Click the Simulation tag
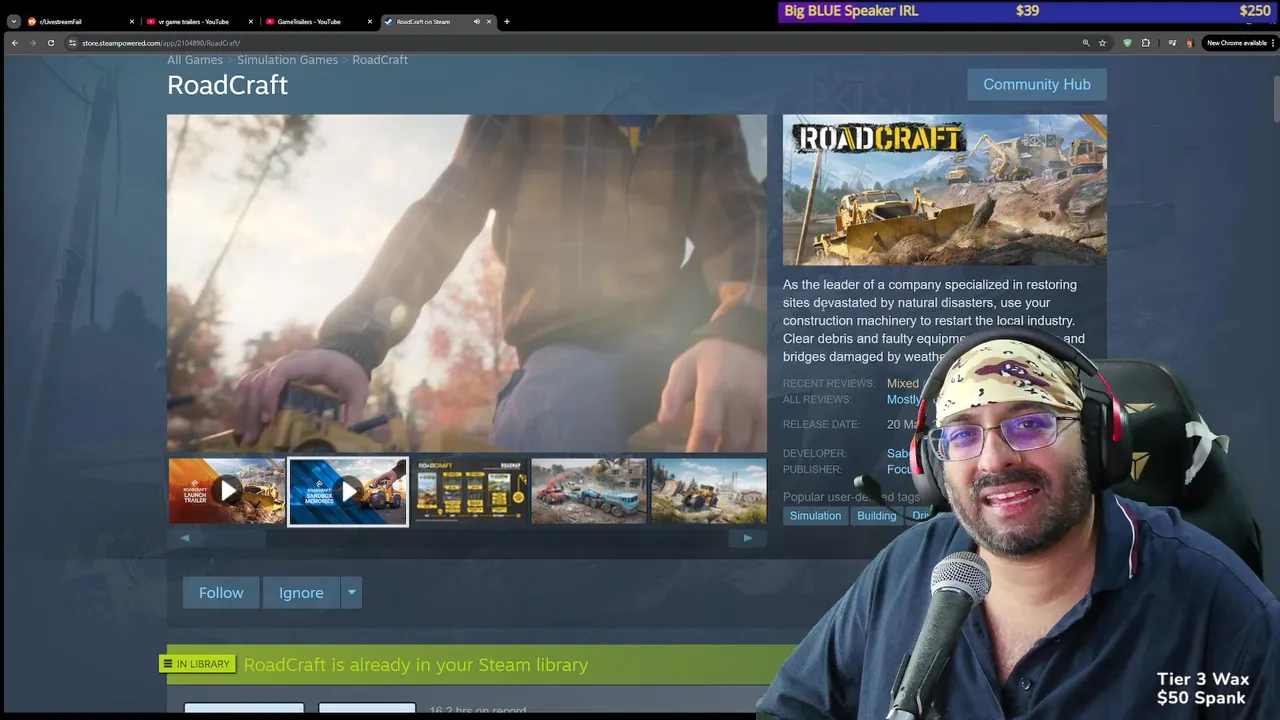 [x=815, y=516]
